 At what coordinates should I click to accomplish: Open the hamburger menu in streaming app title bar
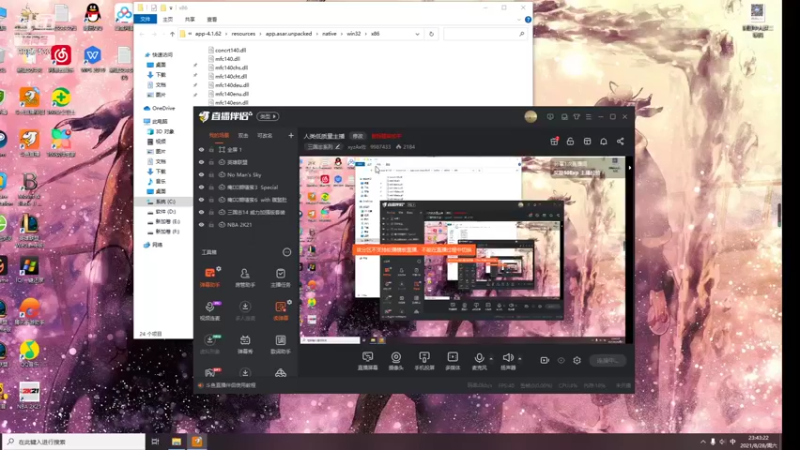tap(588, 117)
